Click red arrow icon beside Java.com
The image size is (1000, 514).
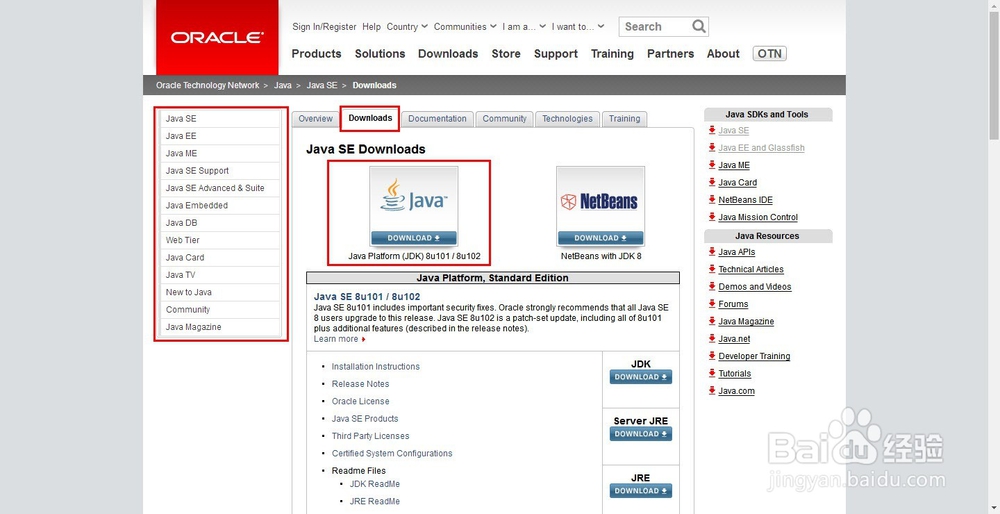click(712, 390)
